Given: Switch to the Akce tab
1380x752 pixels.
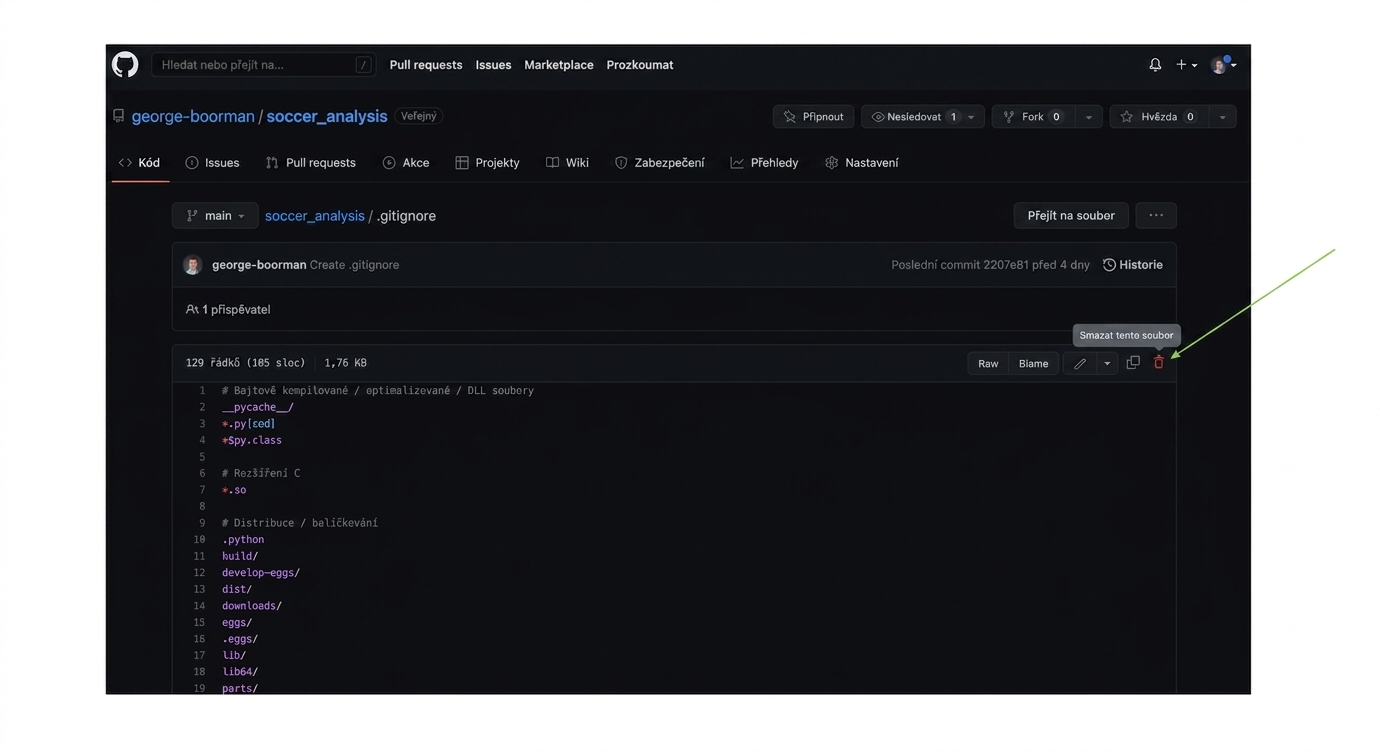Looking at the screenshot, I should [406, 163].
